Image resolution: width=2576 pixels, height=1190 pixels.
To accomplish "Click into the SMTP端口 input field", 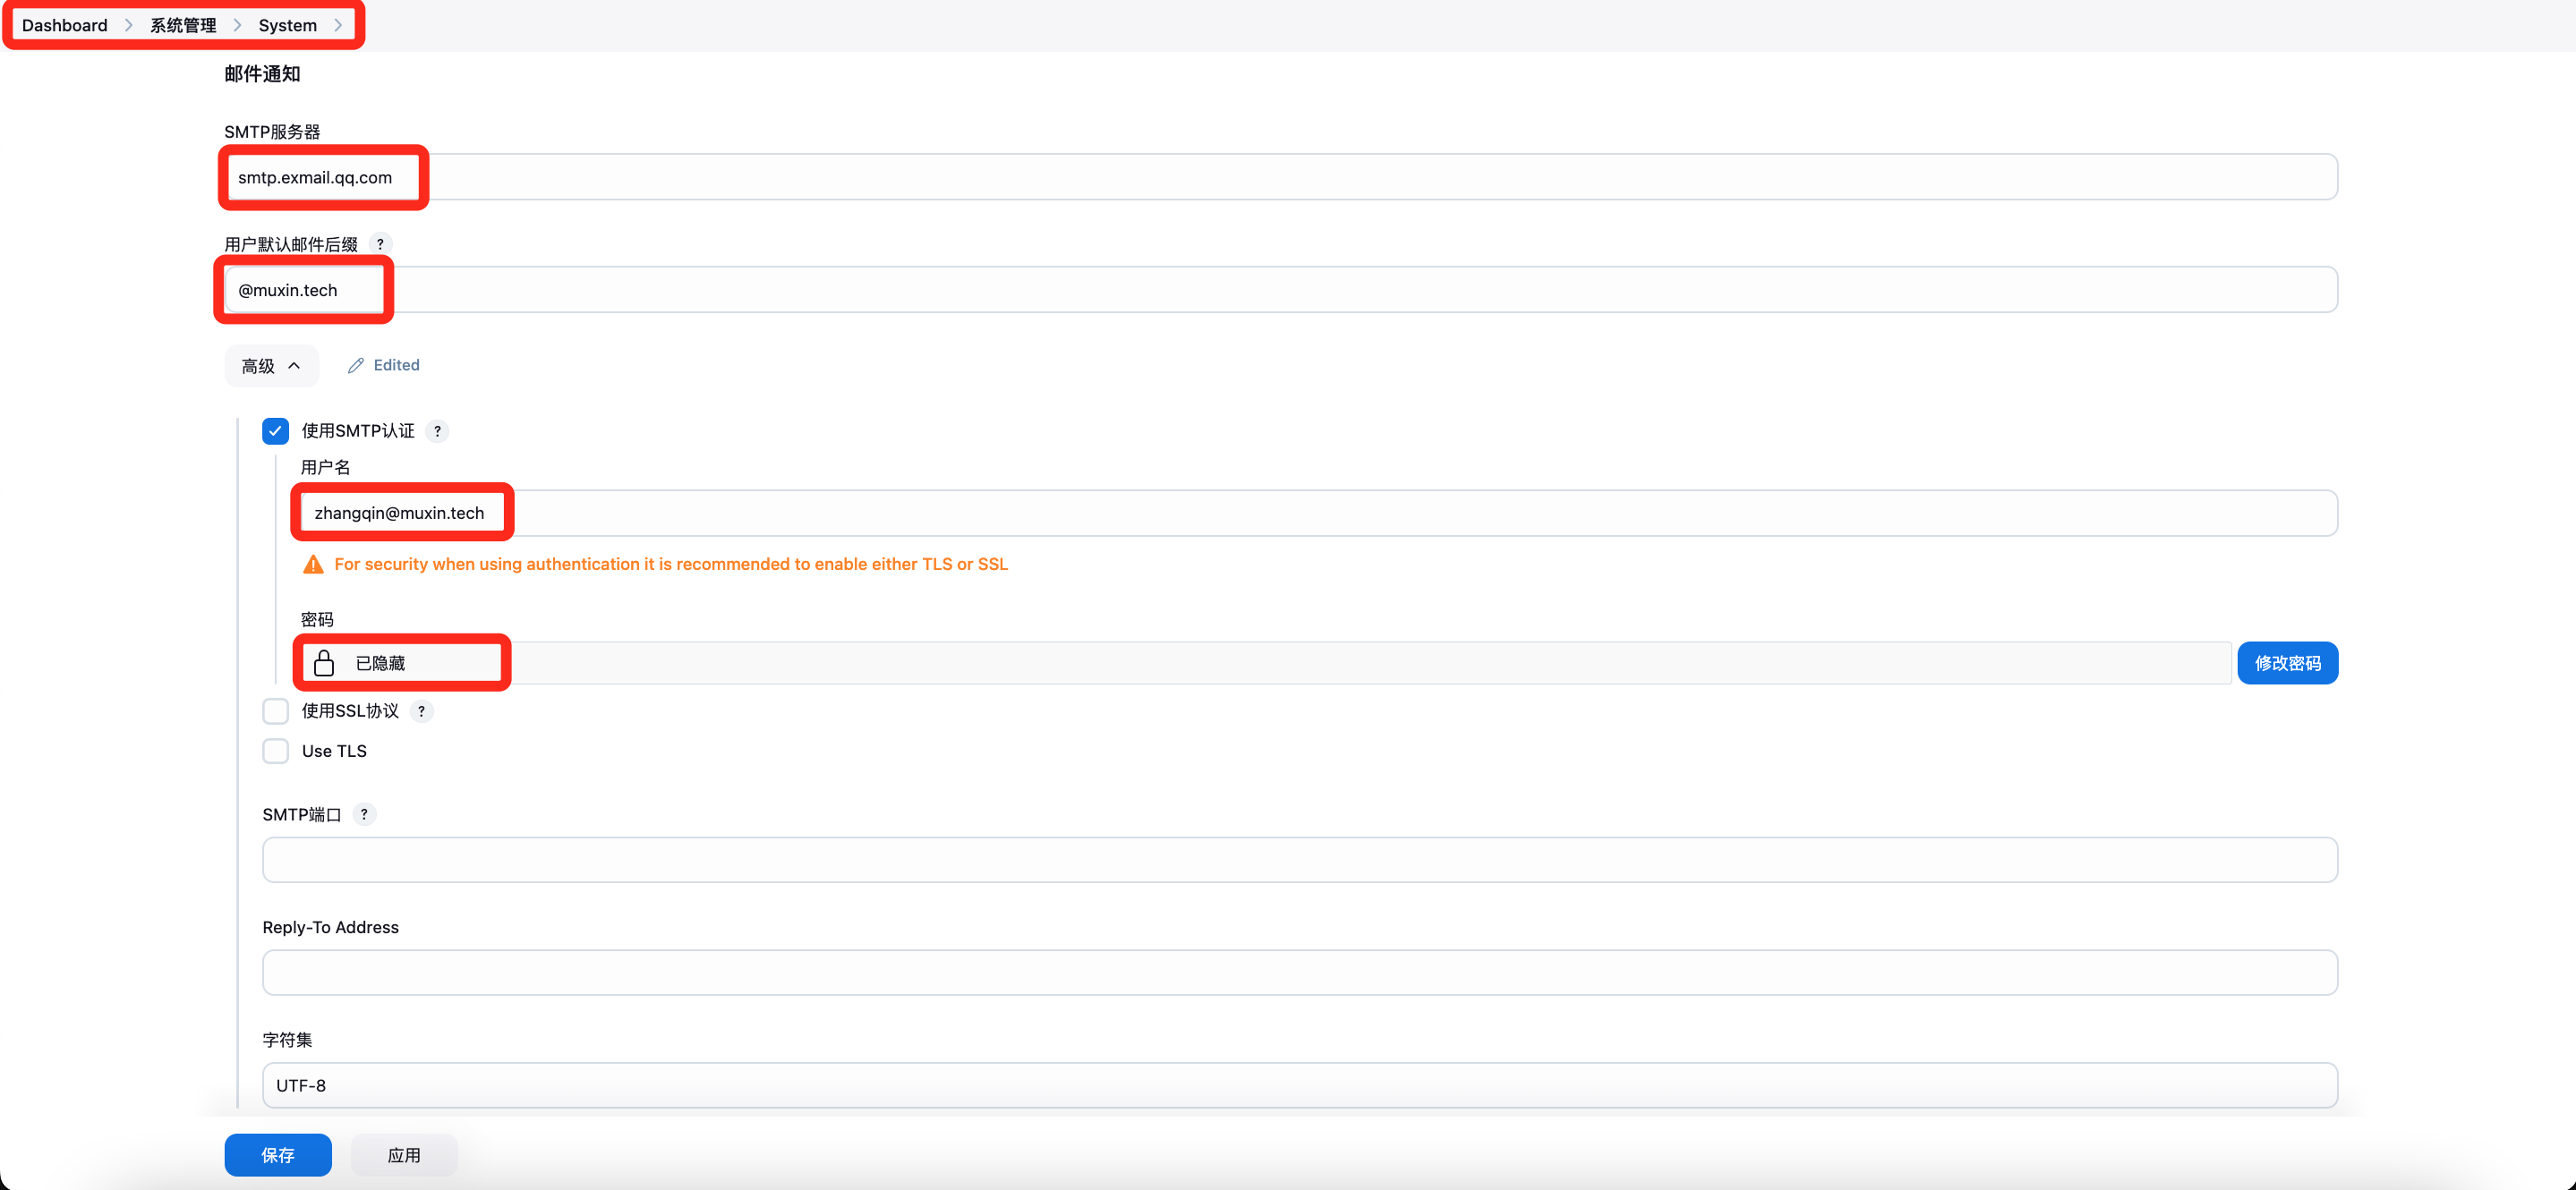I will tap(1298, 860).
